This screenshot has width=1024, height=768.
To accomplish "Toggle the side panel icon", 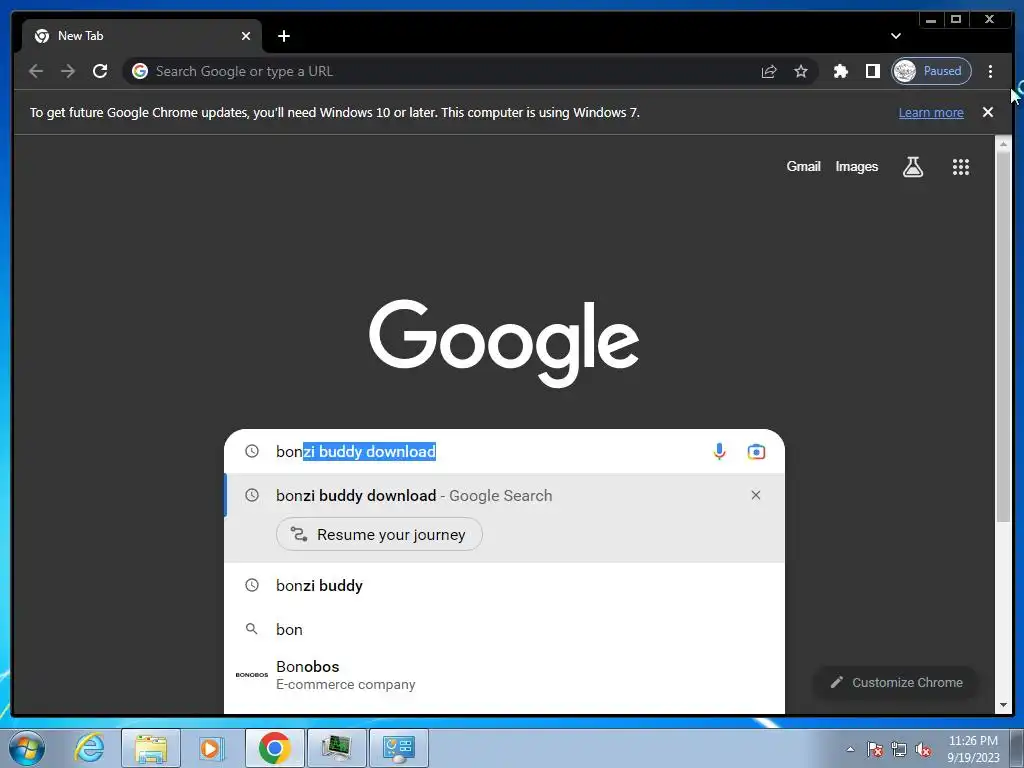I will click(872, 71).
